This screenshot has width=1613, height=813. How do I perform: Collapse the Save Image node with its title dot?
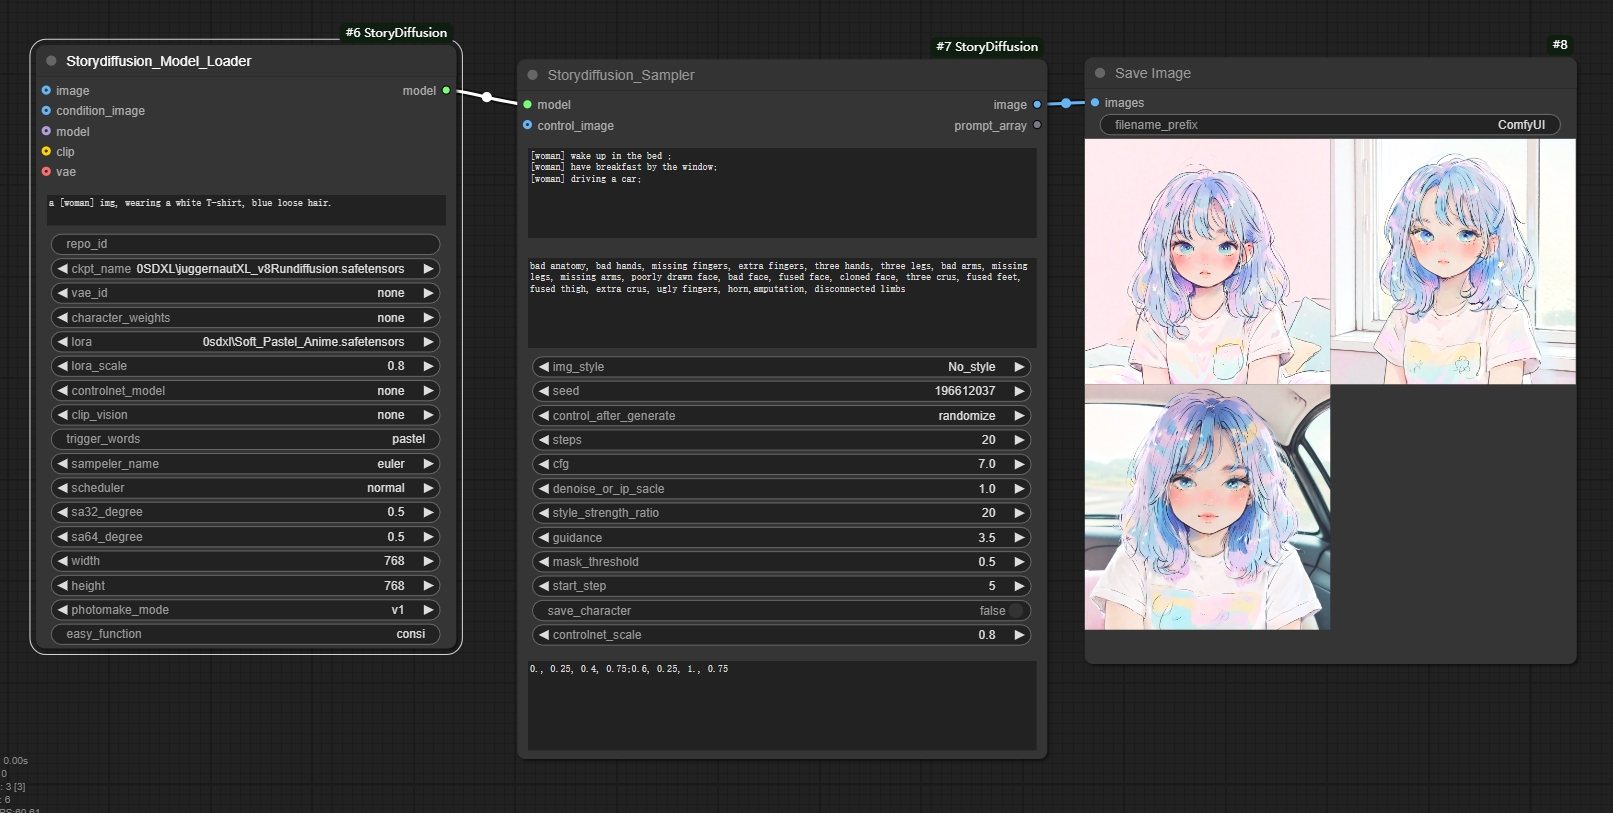pyautogui.click(x=1100, y=73)
